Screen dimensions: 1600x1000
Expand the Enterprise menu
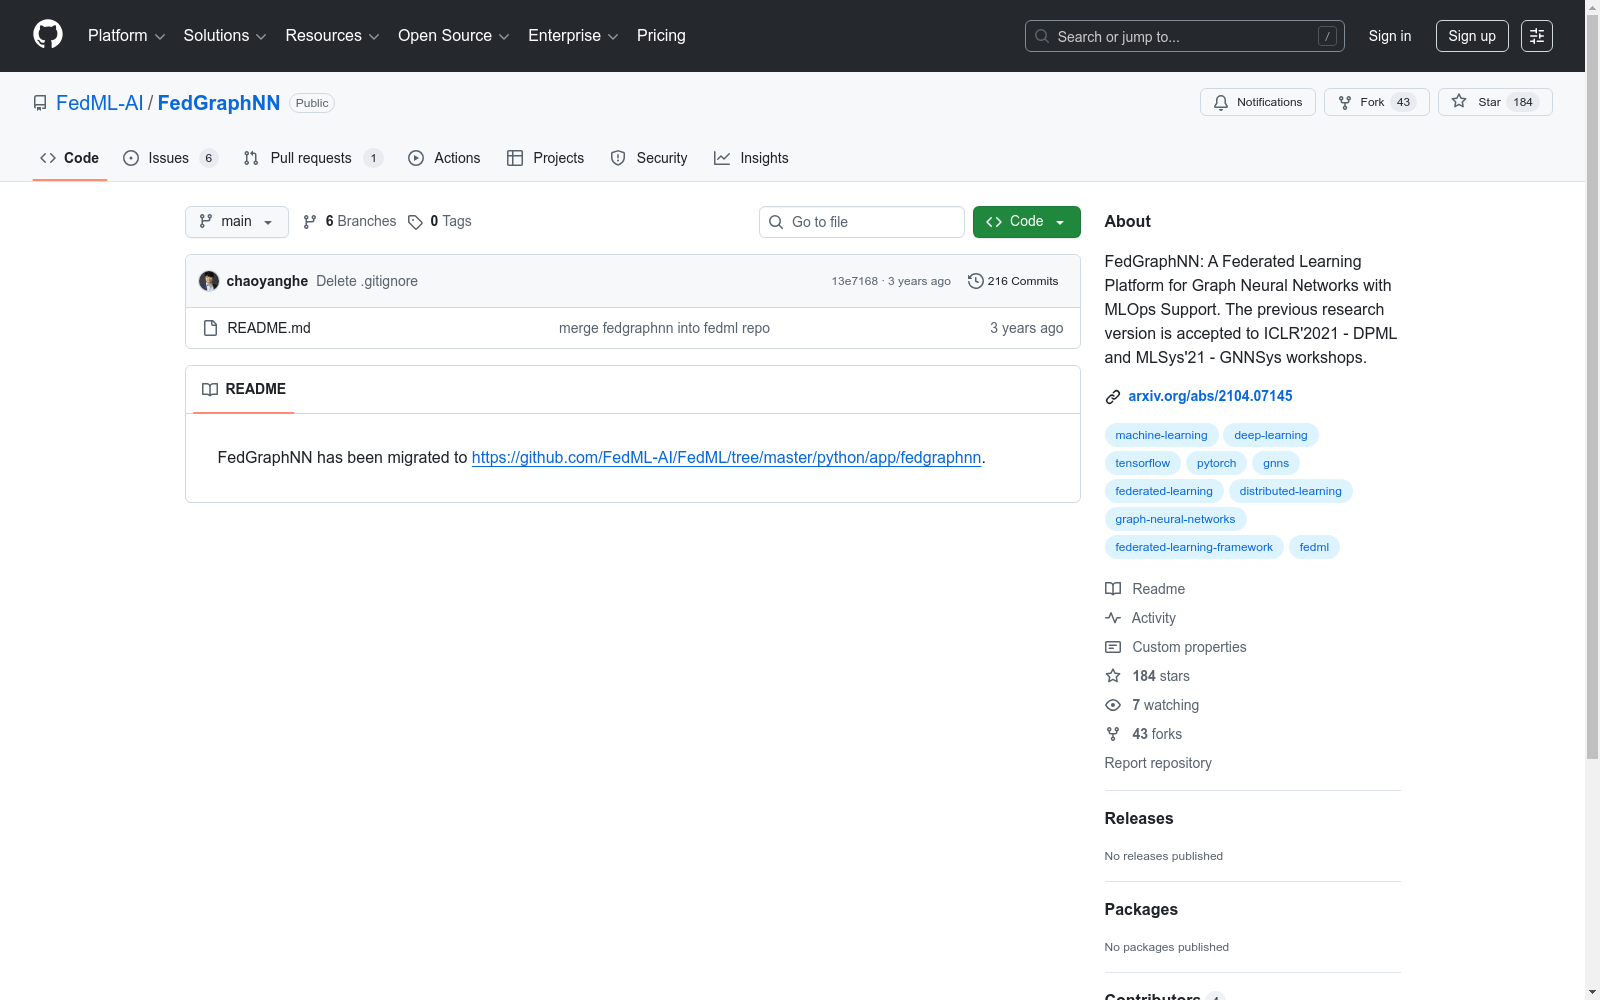[x=573, y=36]
